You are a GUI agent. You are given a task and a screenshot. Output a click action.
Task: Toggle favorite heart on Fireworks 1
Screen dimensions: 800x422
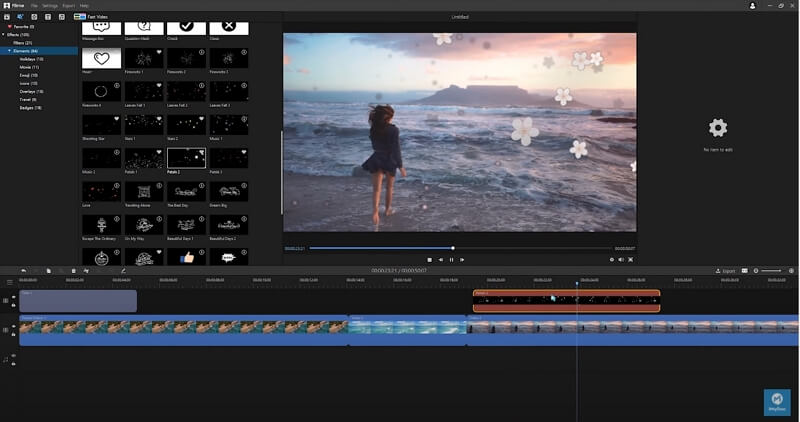[159, 52]
